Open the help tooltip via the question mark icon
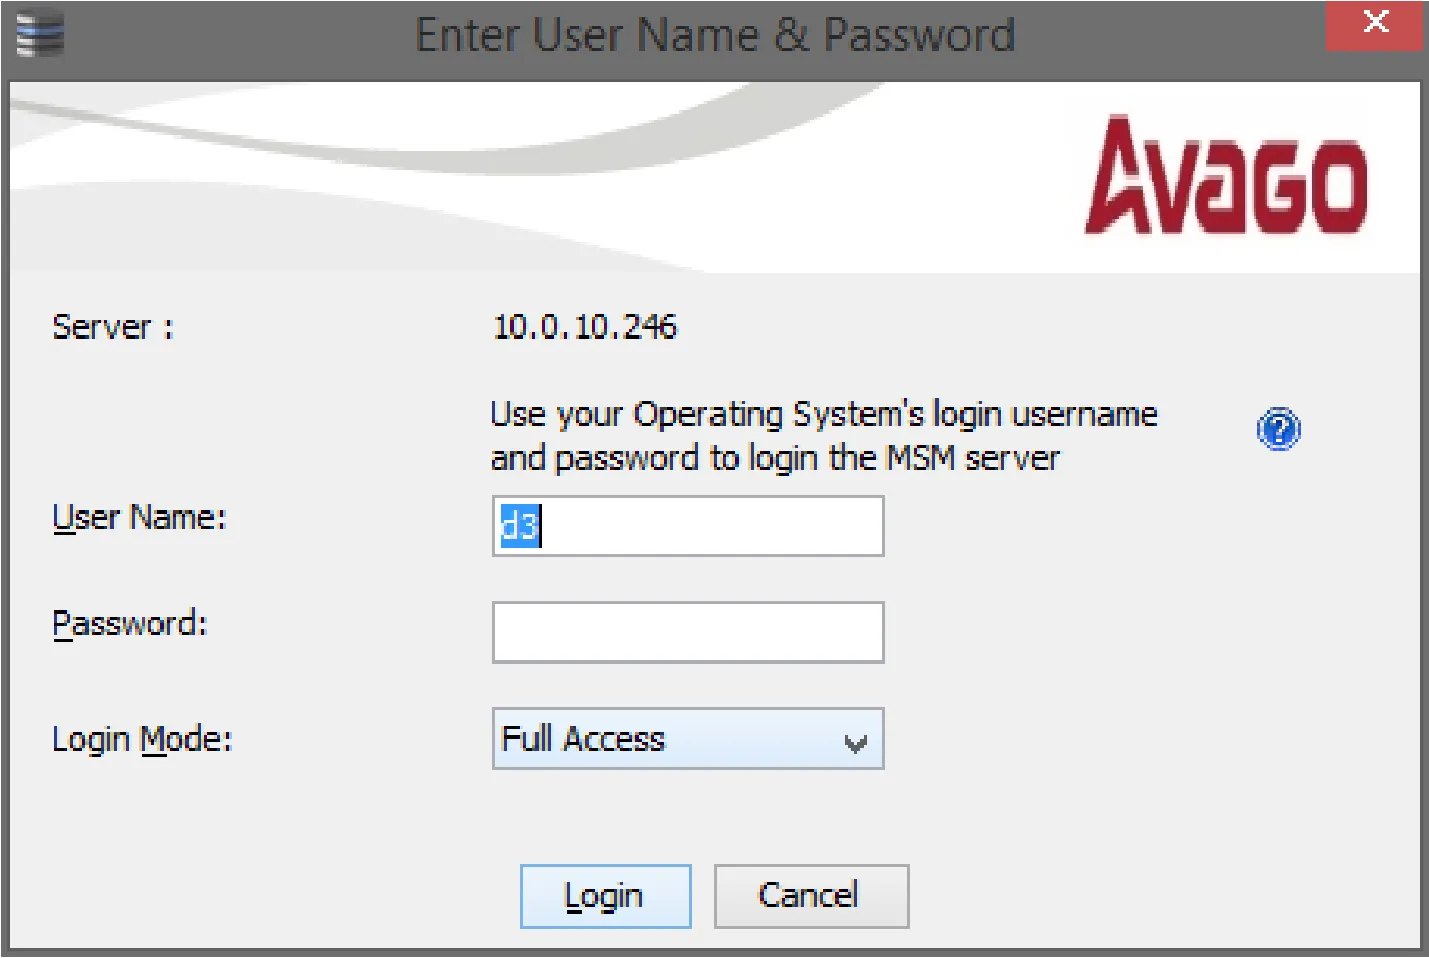Image resolution: width=1429 pixels, height=958 pixels. click(x=1278, y=429)
